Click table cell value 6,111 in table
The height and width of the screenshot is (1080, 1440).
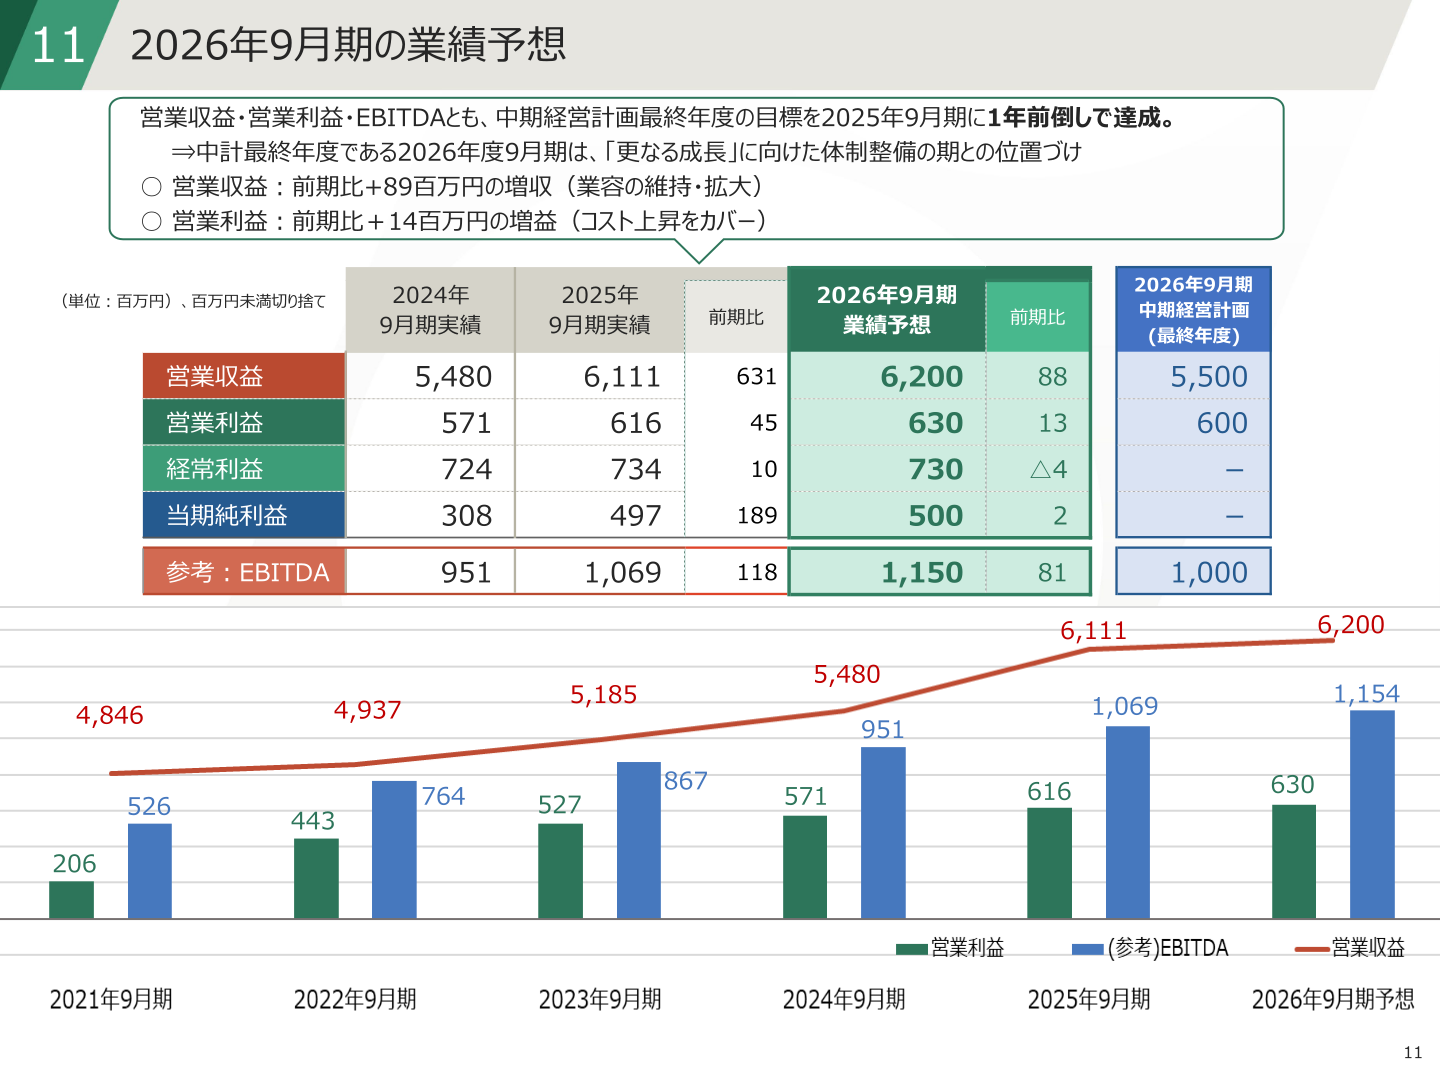pos(622,377)
